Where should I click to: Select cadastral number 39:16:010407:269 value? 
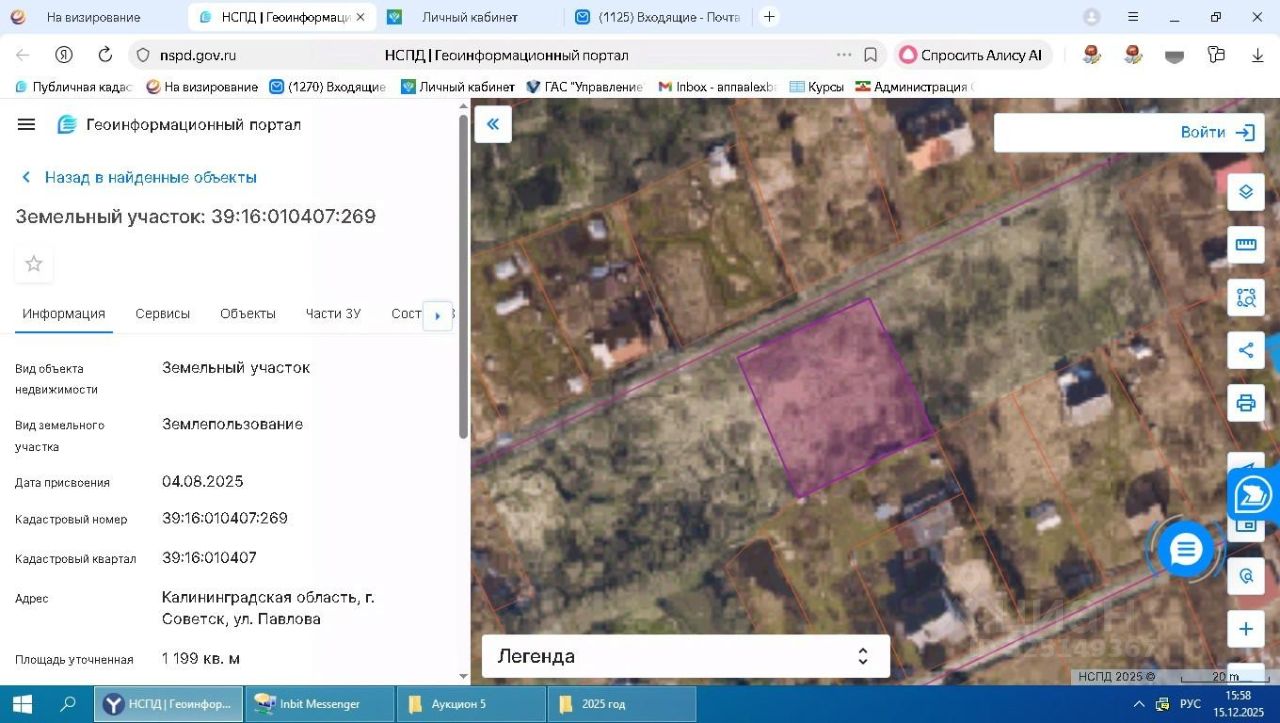[225, 518]
